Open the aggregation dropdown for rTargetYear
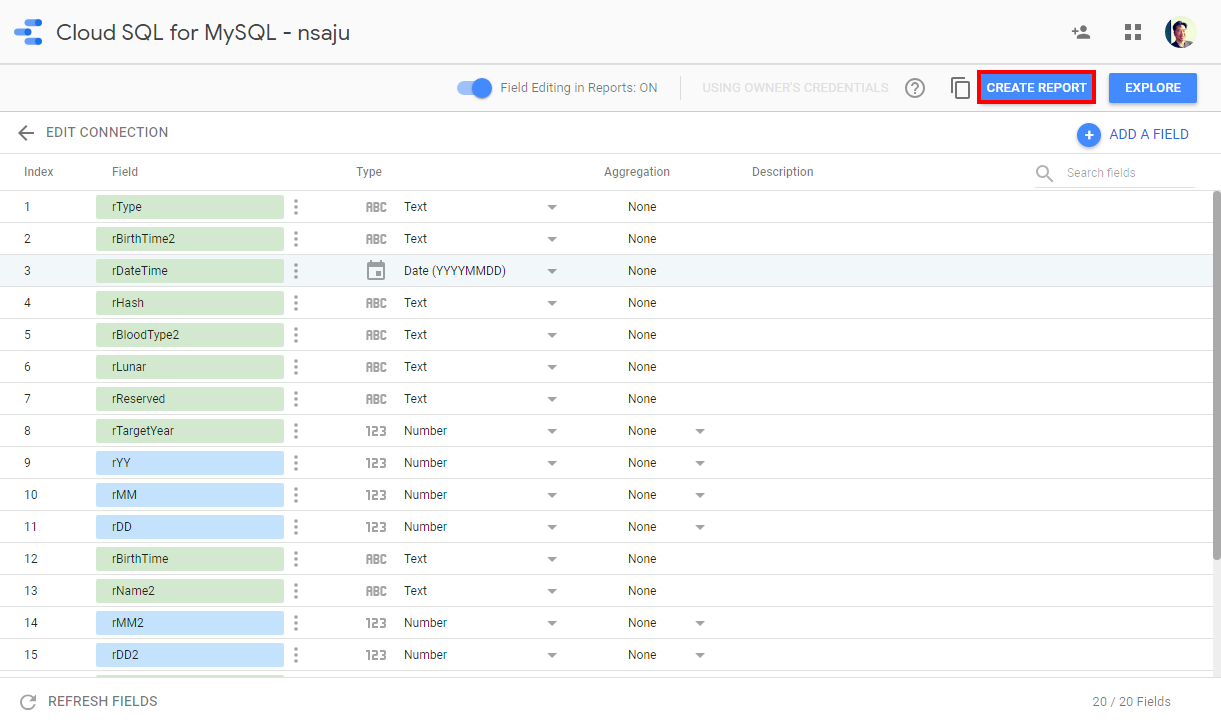The height and width of the screenshot is (726, 1221). point(700,431)
